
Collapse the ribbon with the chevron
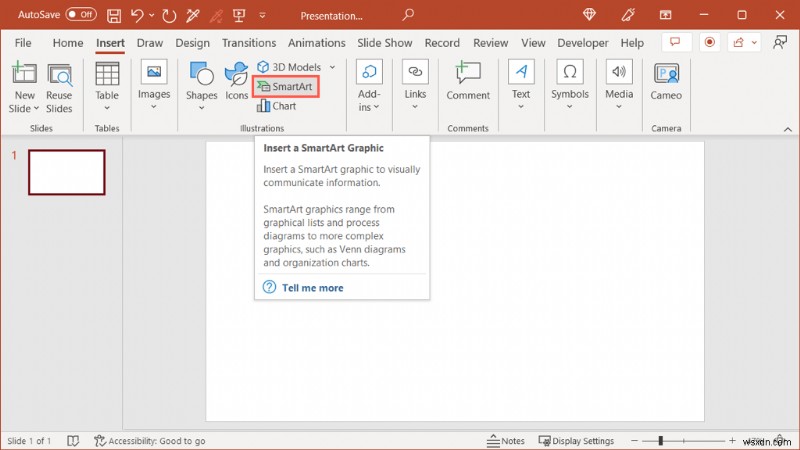point(787,129)
